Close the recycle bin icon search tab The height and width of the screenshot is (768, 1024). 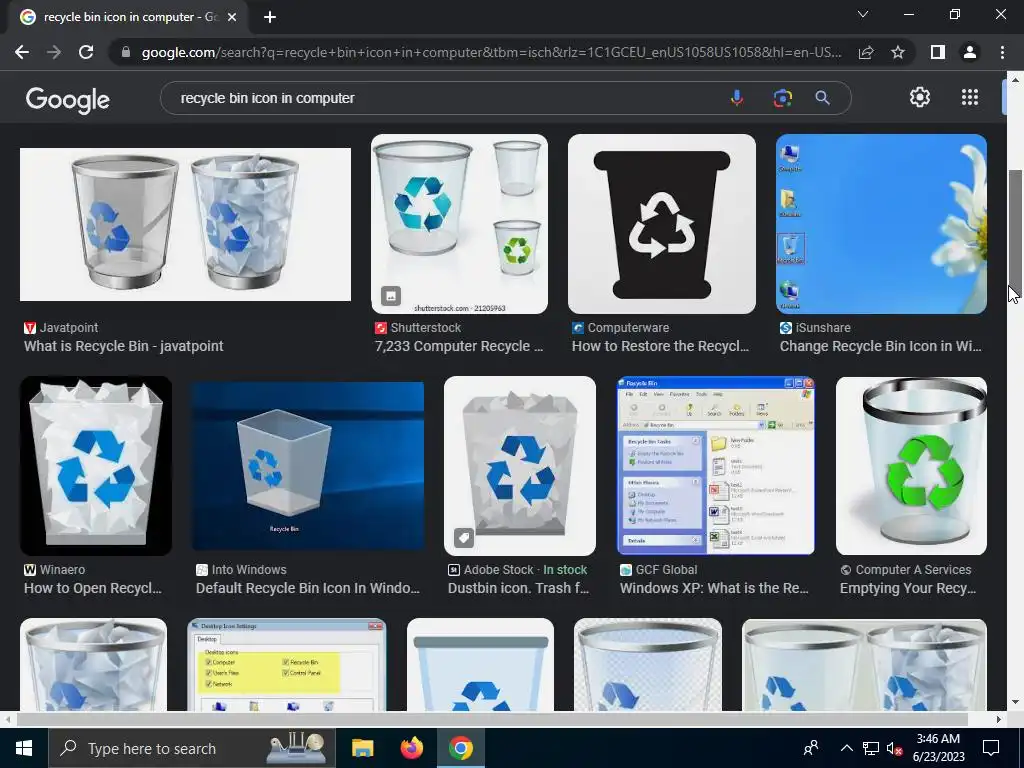(232, 18)
